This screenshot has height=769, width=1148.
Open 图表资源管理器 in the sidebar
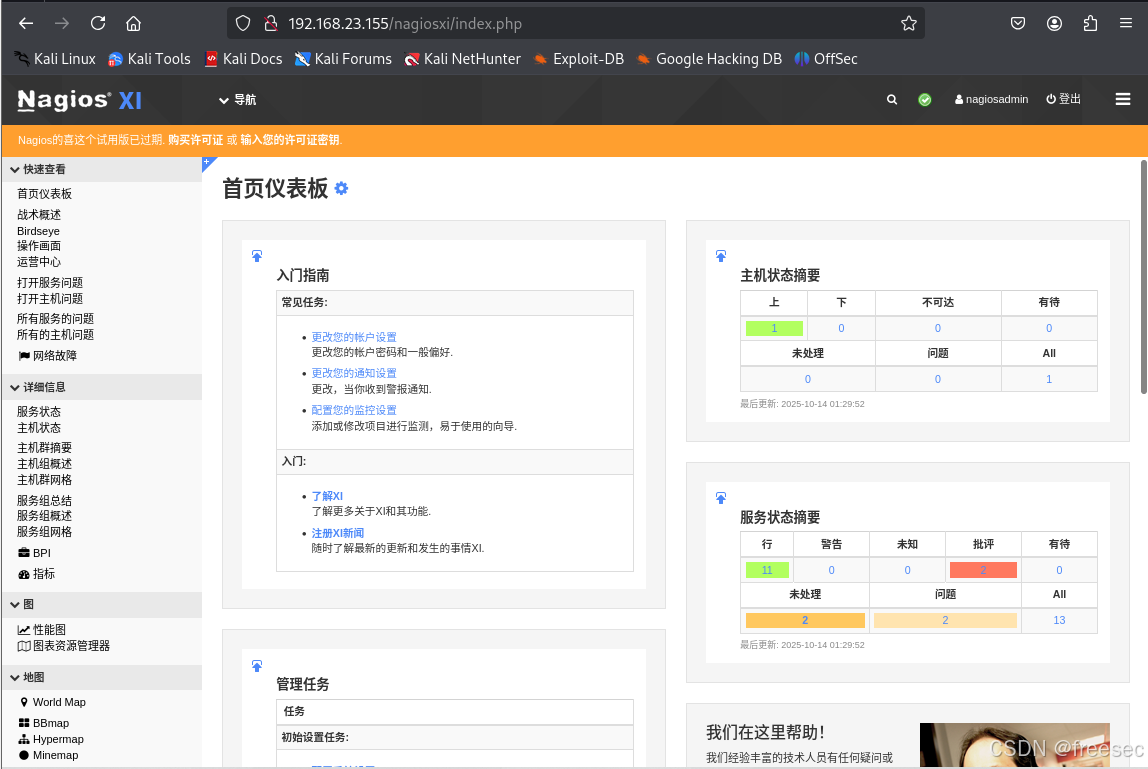pos(64,646)
